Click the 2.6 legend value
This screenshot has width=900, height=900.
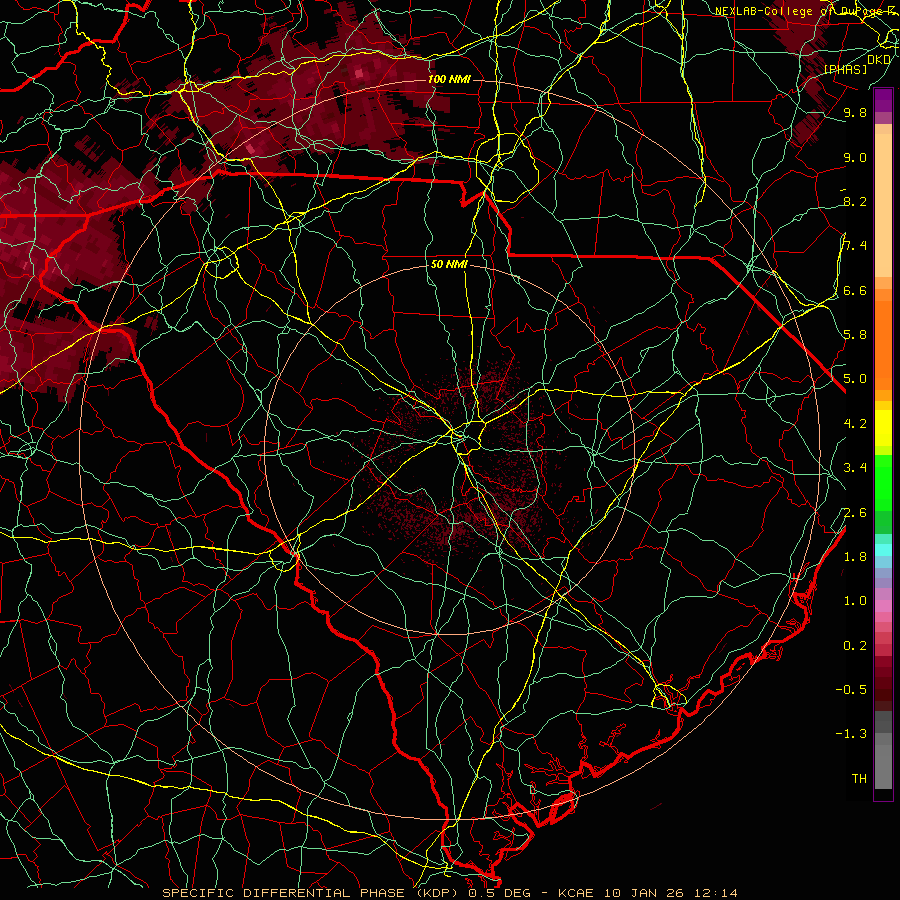855,513
